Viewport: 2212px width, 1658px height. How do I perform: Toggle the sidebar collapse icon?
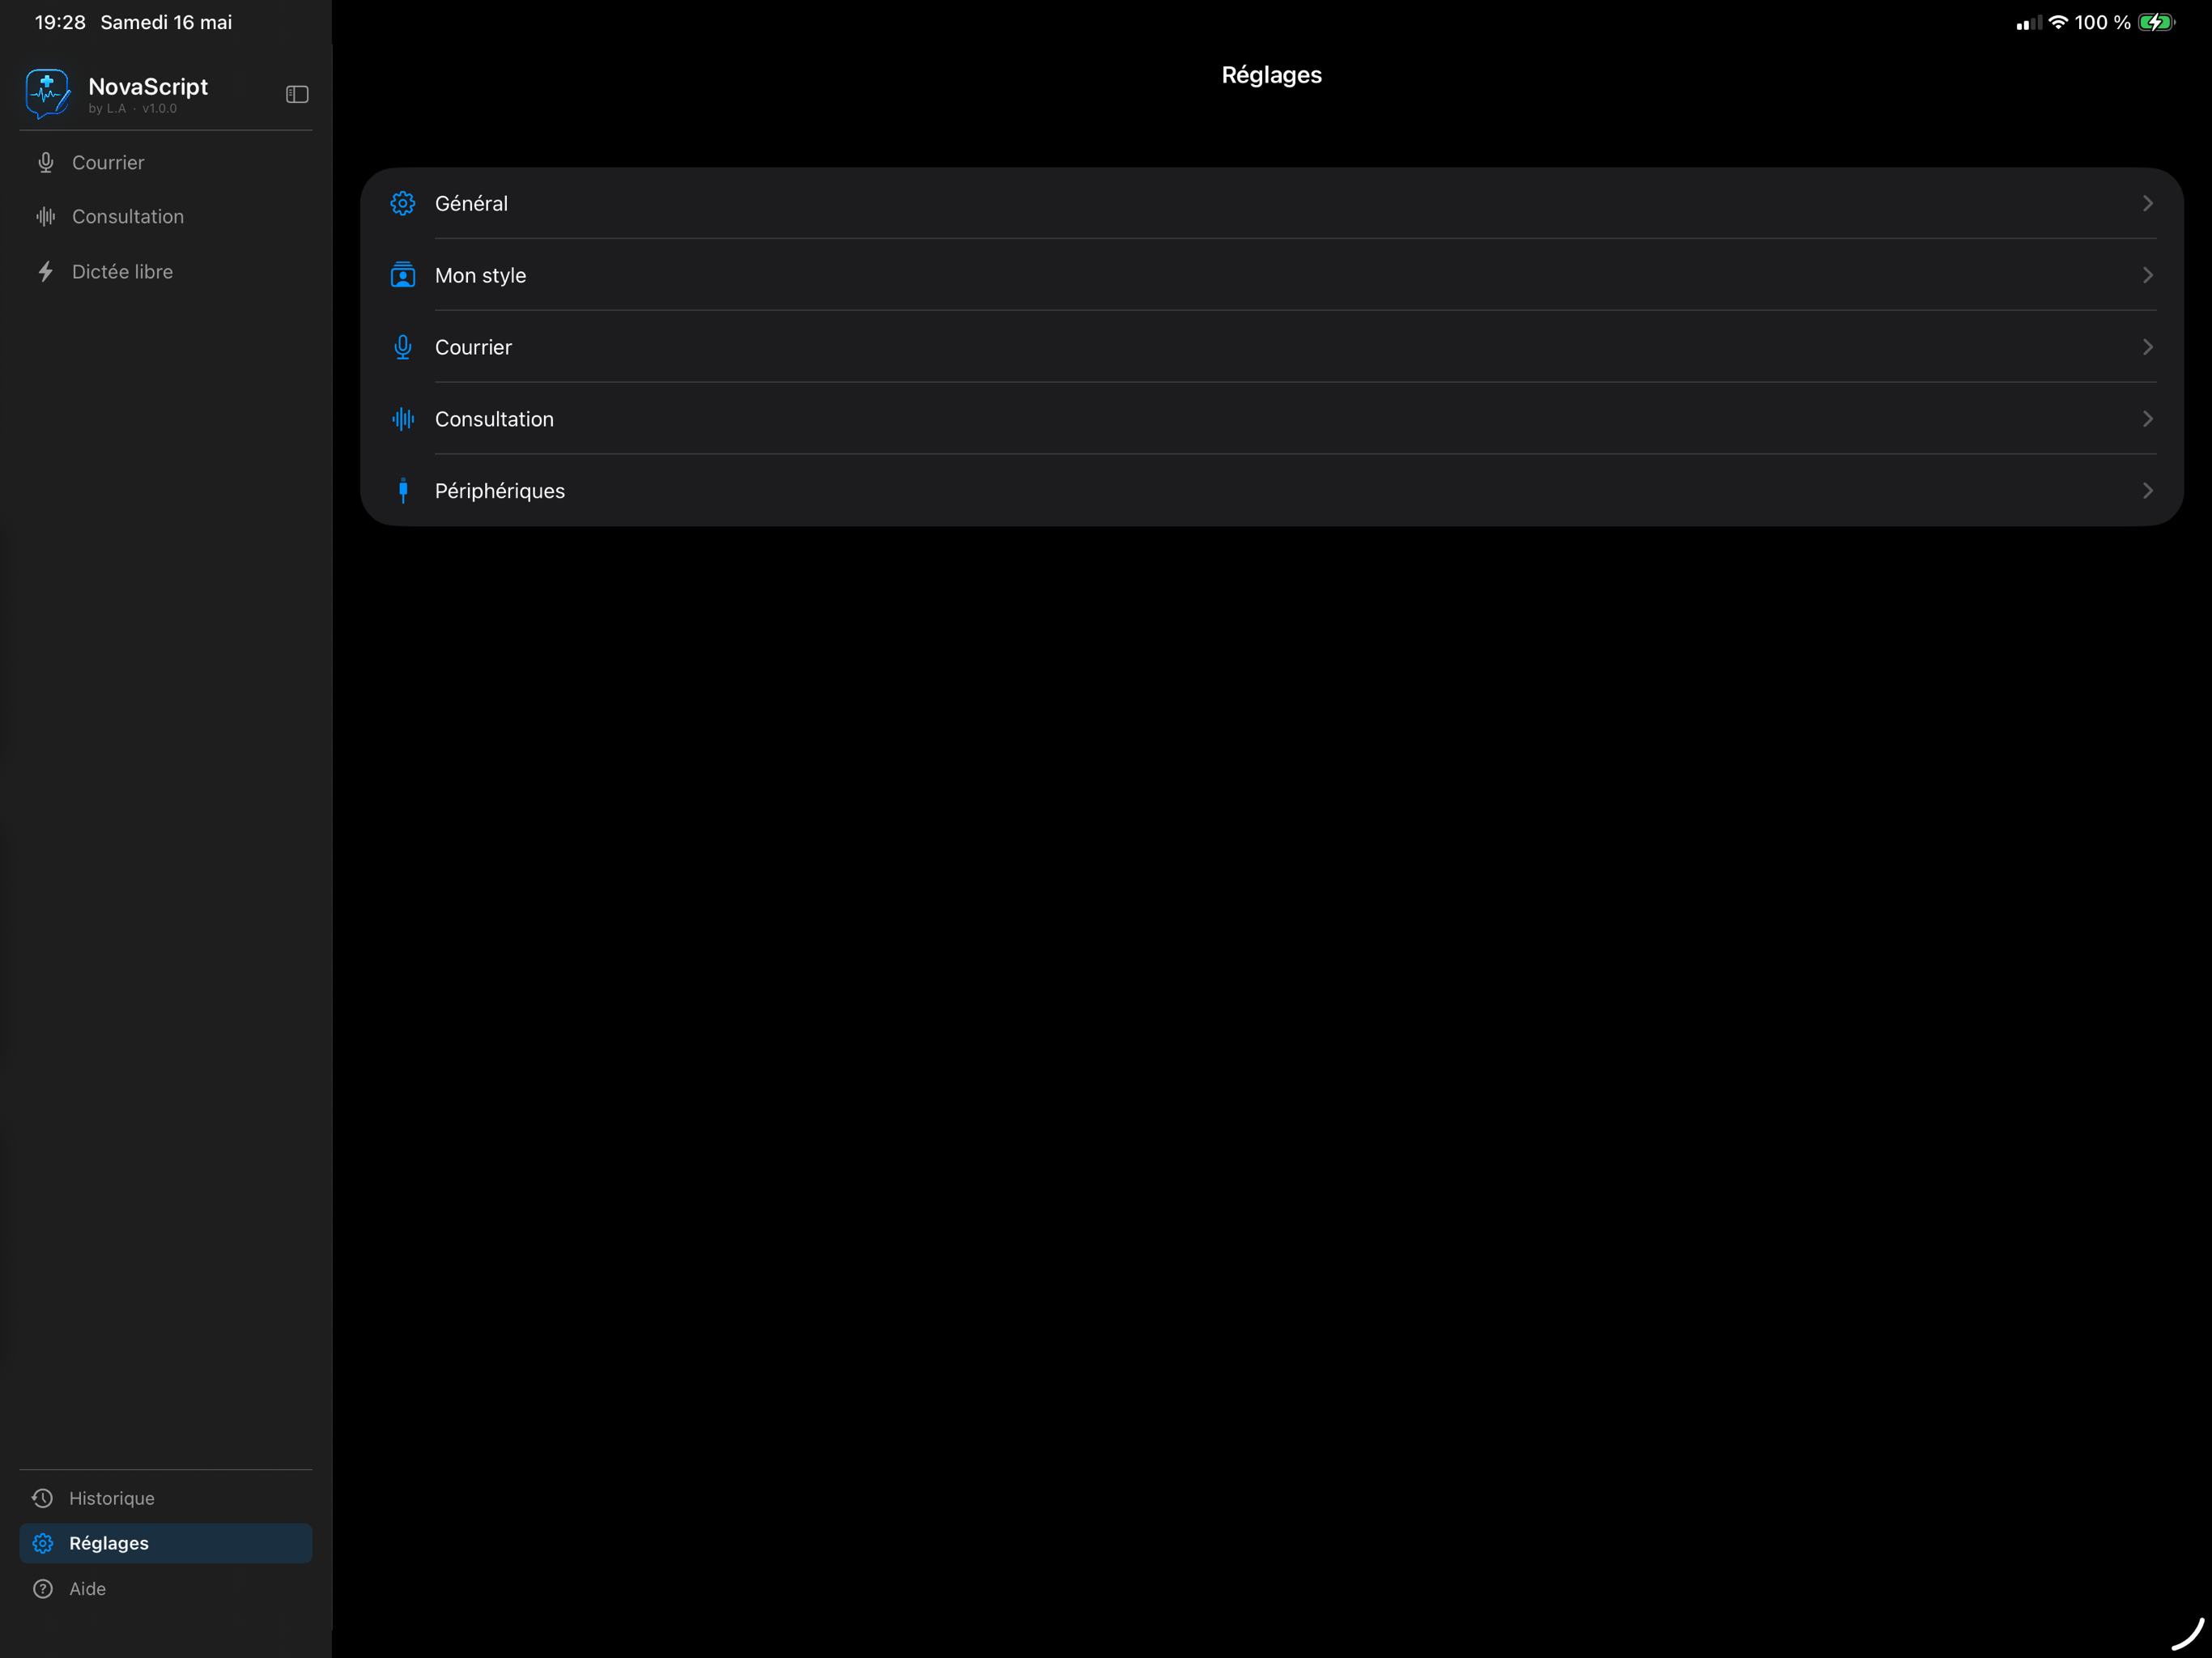[297, 94]
